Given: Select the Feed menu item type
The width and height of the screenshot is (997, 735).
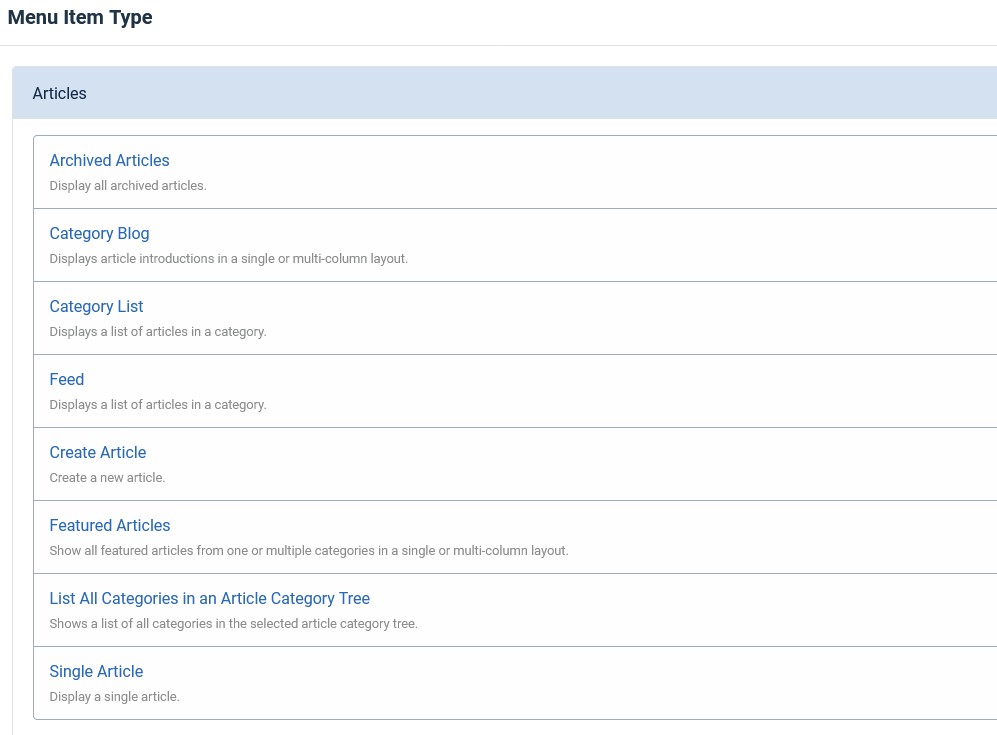Looking at the screenshot, I should pyautogui.click(x=67, y=379).
